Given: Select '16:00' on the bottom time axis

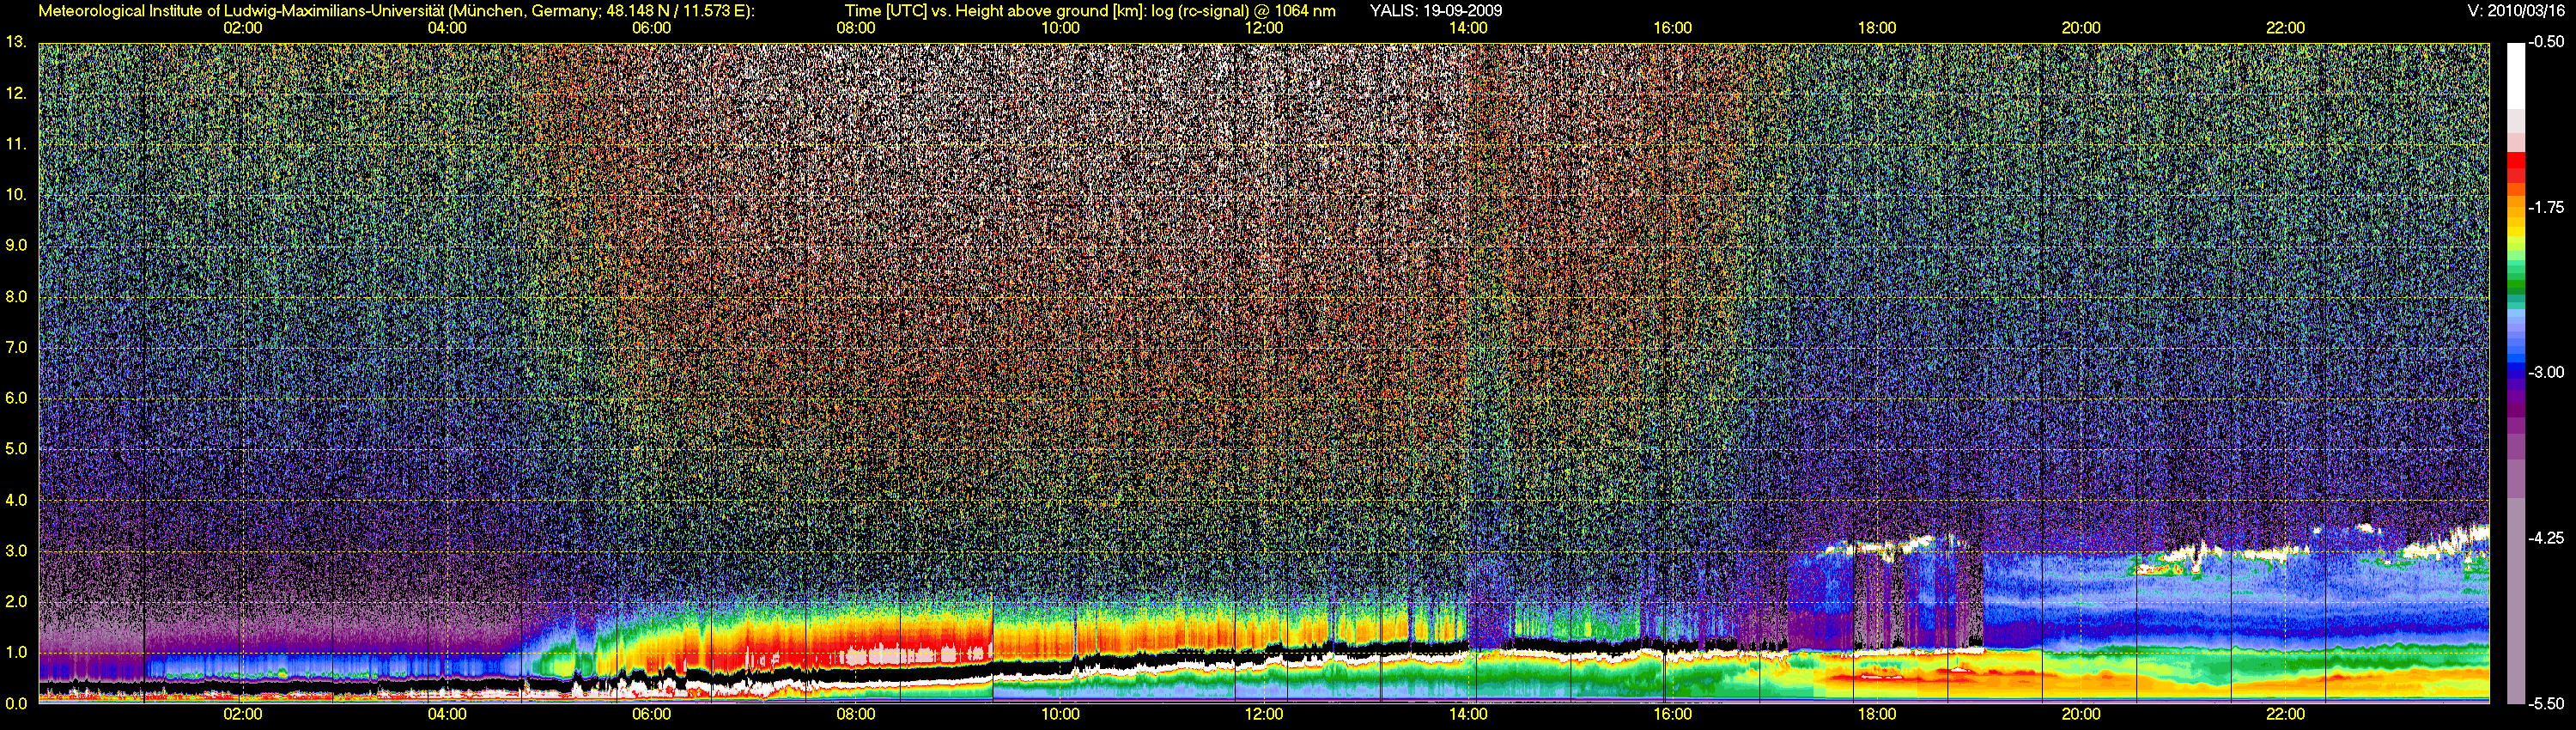Looking at the screenshot, I should click(x=1673, y=714).
